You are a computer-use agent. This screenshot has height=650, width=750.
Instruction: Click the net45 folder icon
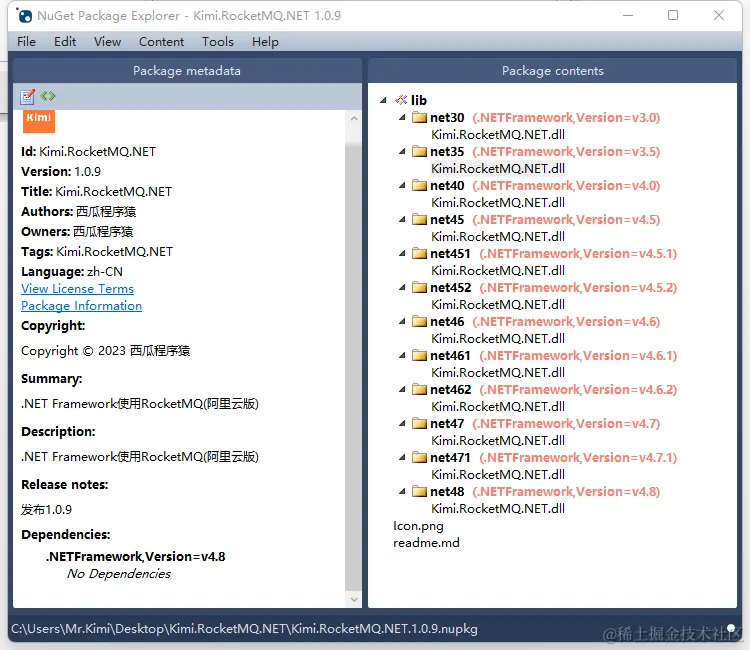click(x=419, y=219)
